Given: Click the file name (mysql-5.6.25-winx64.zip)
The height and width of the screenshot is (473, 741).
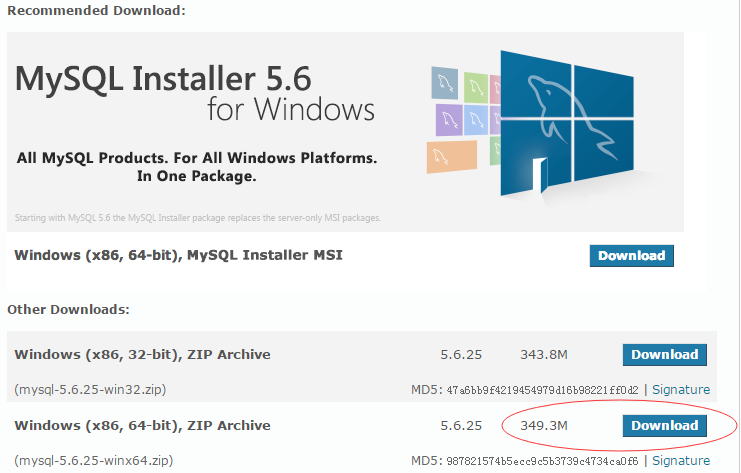Looking at the screenshot, I should click(94, 461).
